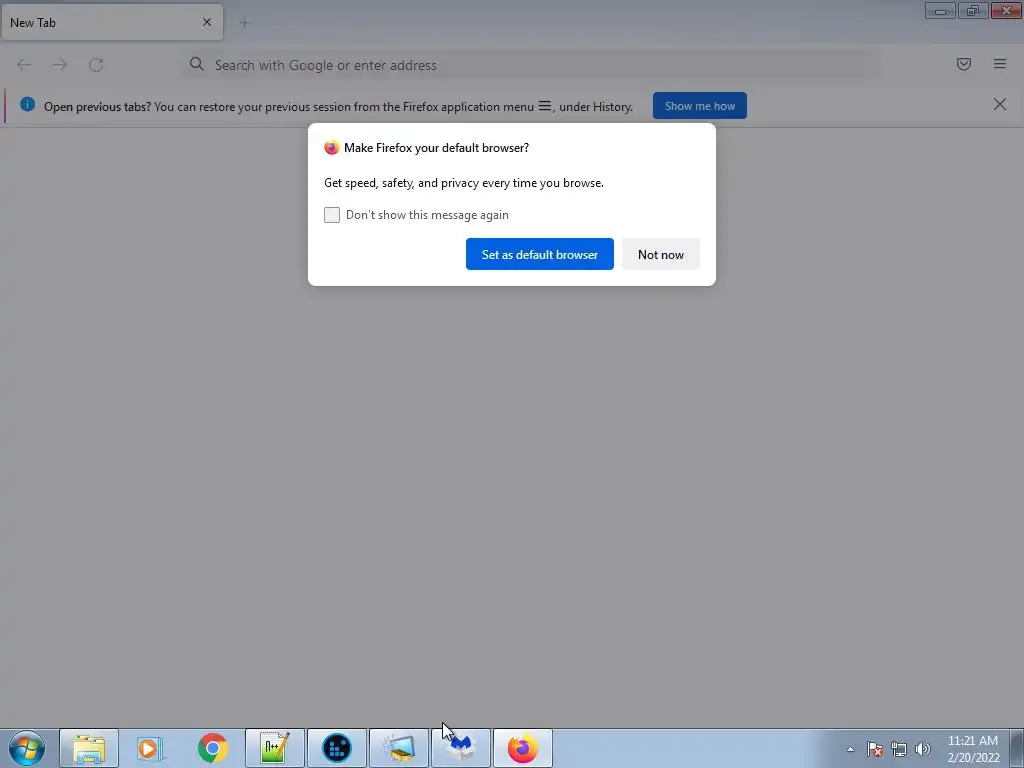Click the Show desktop button
The width and height of the screenshot is (1024, 768).
click(1017, 748)
